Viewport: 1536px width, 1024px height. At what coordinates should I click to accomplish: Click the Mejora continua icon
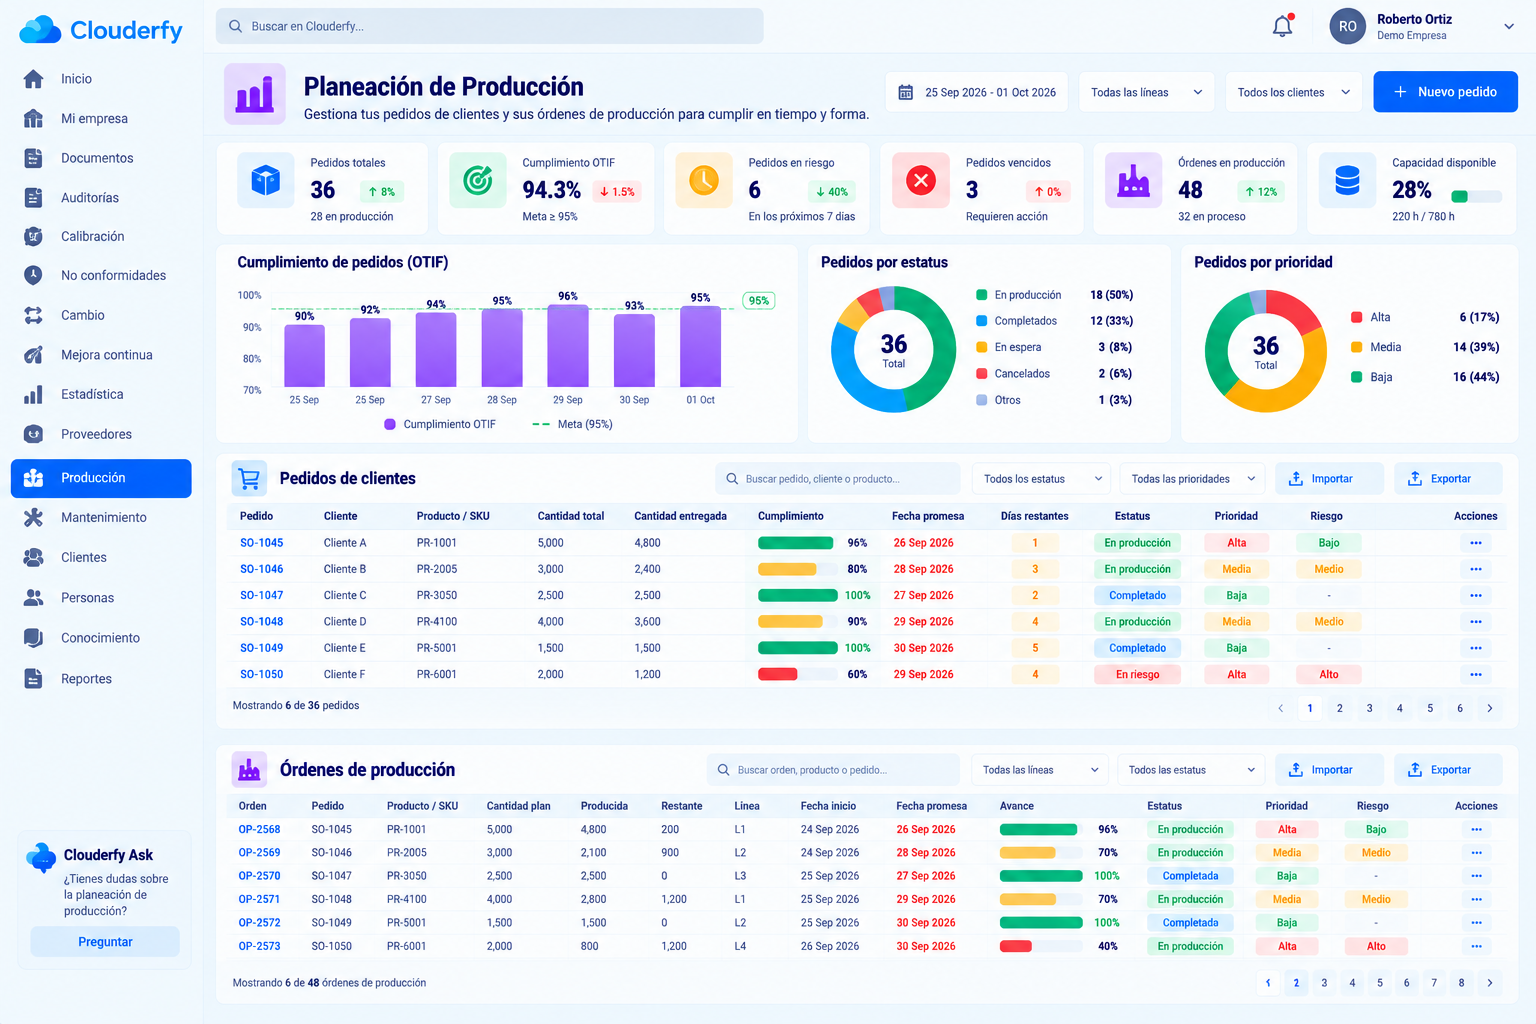click(33, 355)
